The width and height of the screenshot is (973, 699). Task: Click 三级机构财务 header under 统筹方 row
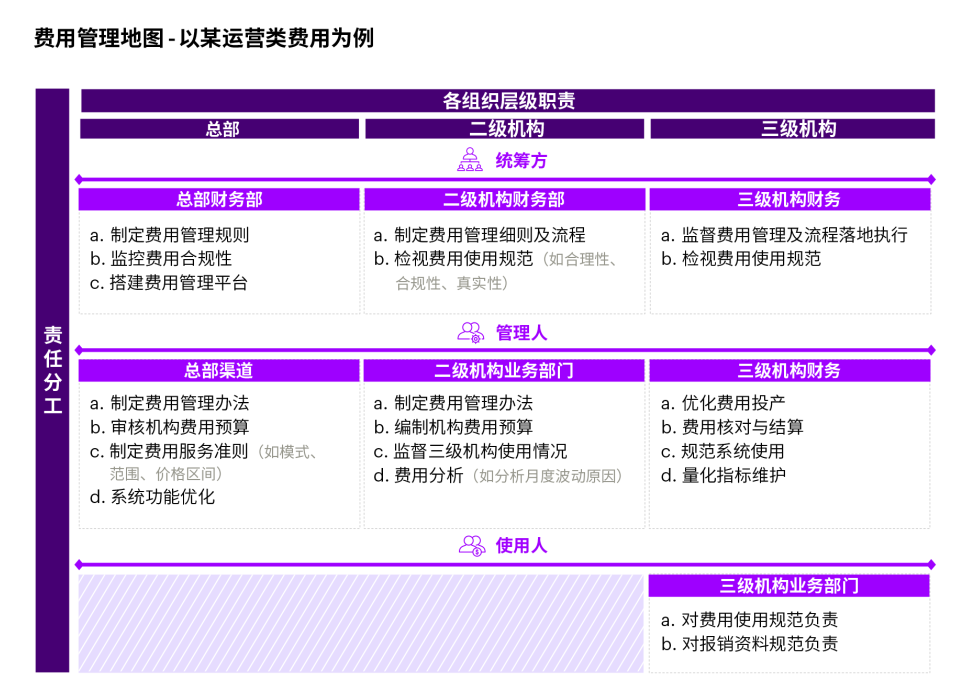(x=789, y=199)
